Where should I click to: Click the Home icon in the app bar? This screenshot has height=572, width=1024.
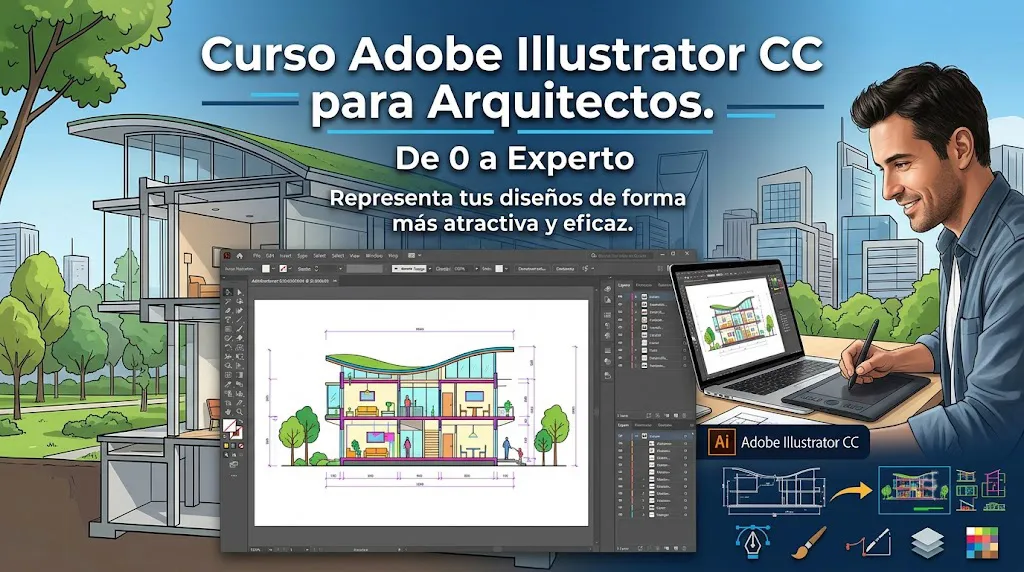pos(240,256)
